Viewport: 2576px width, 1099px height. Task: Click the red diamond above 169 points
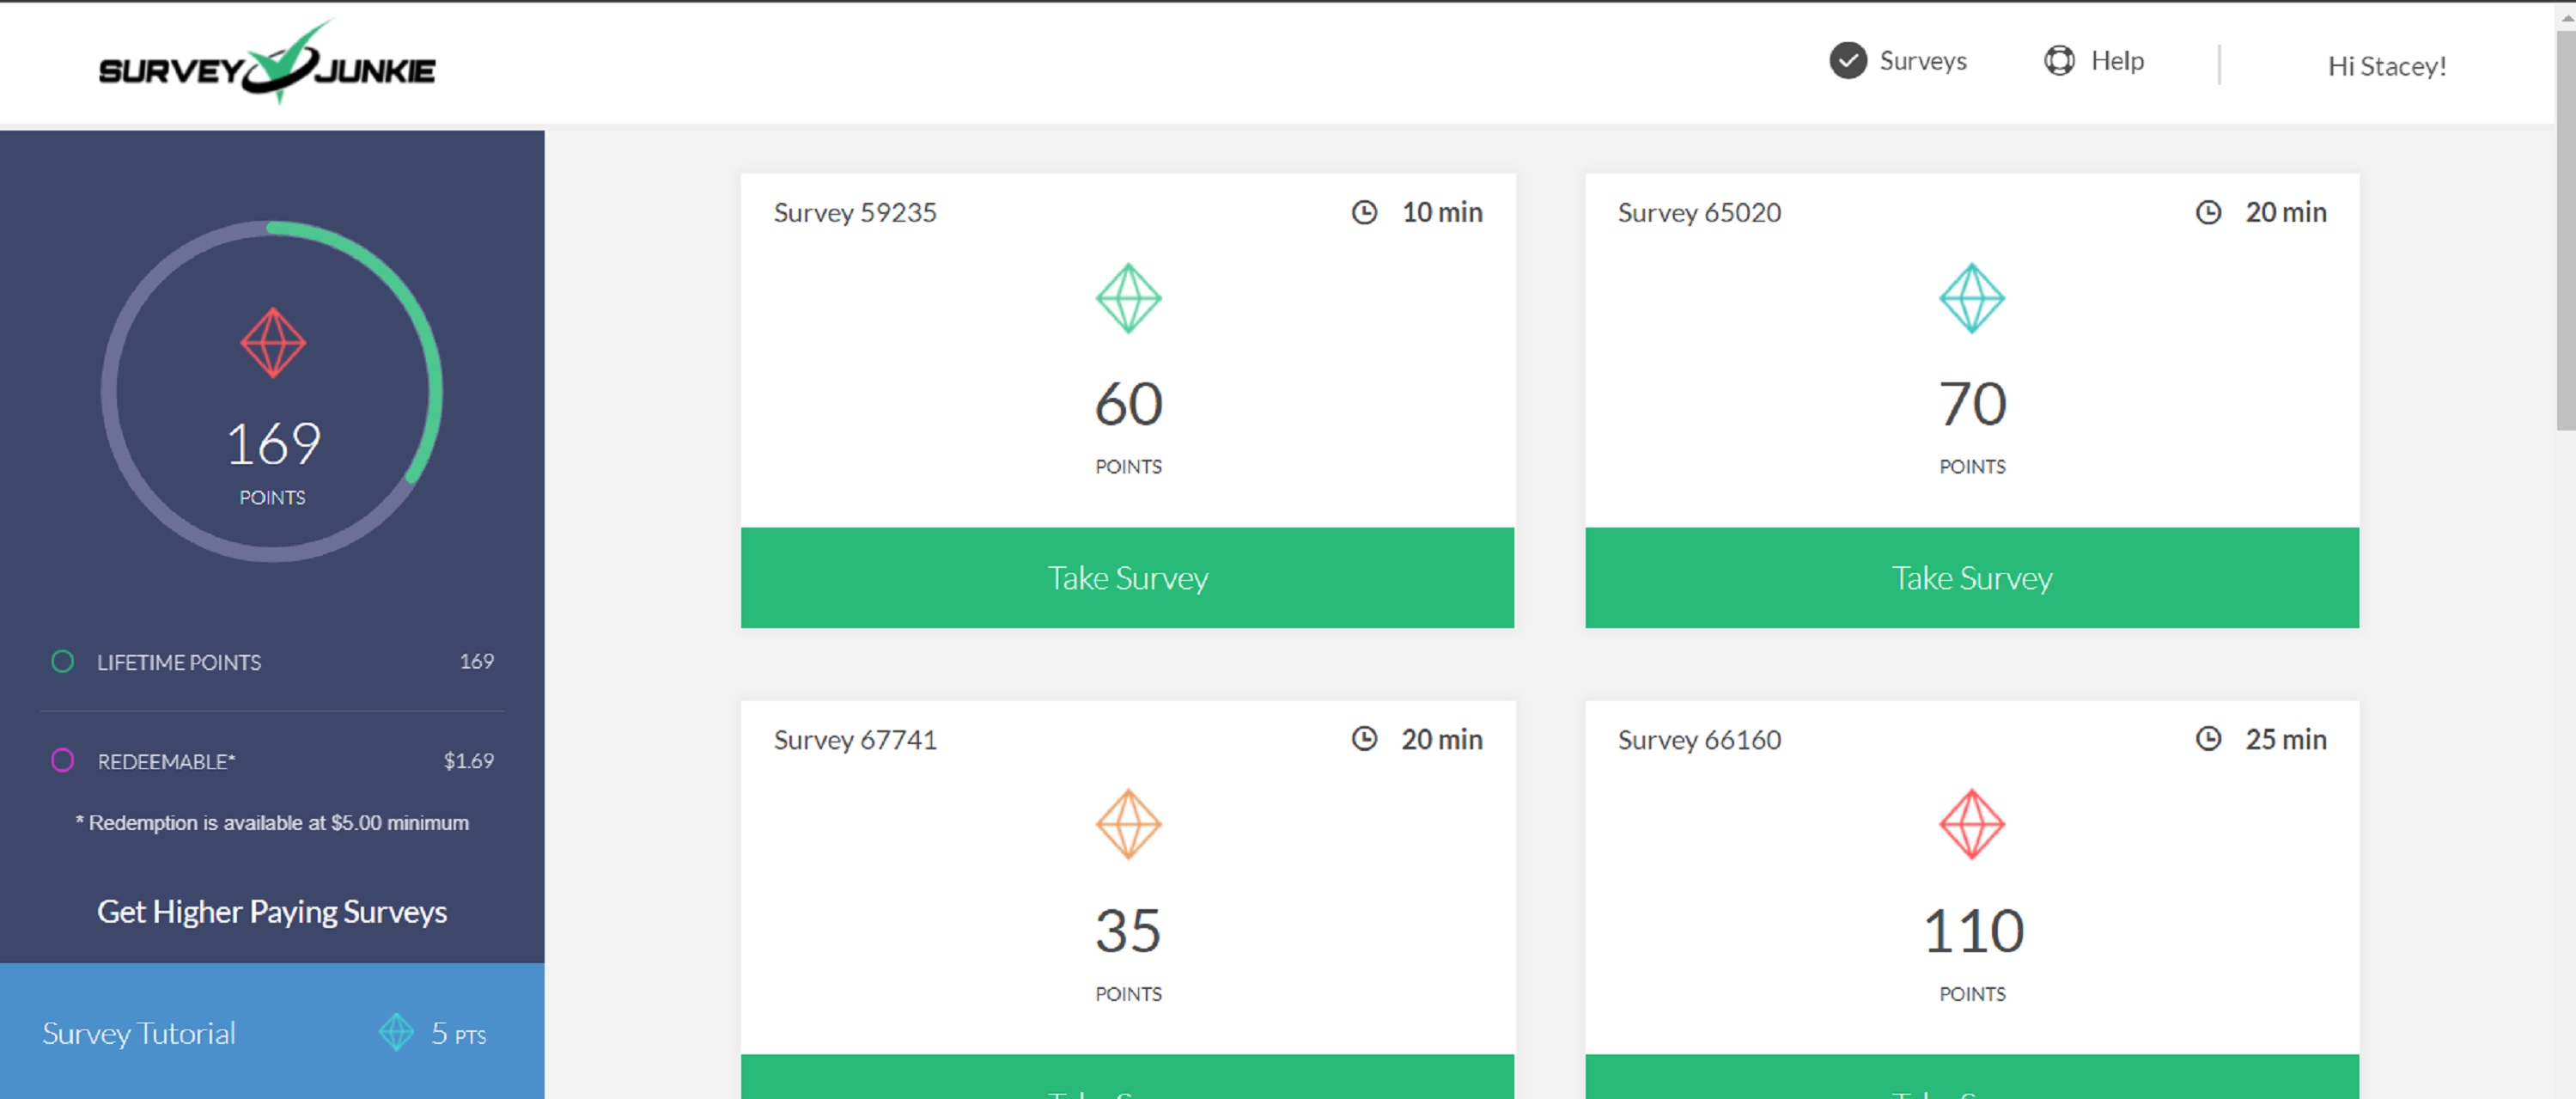point(273,343)
